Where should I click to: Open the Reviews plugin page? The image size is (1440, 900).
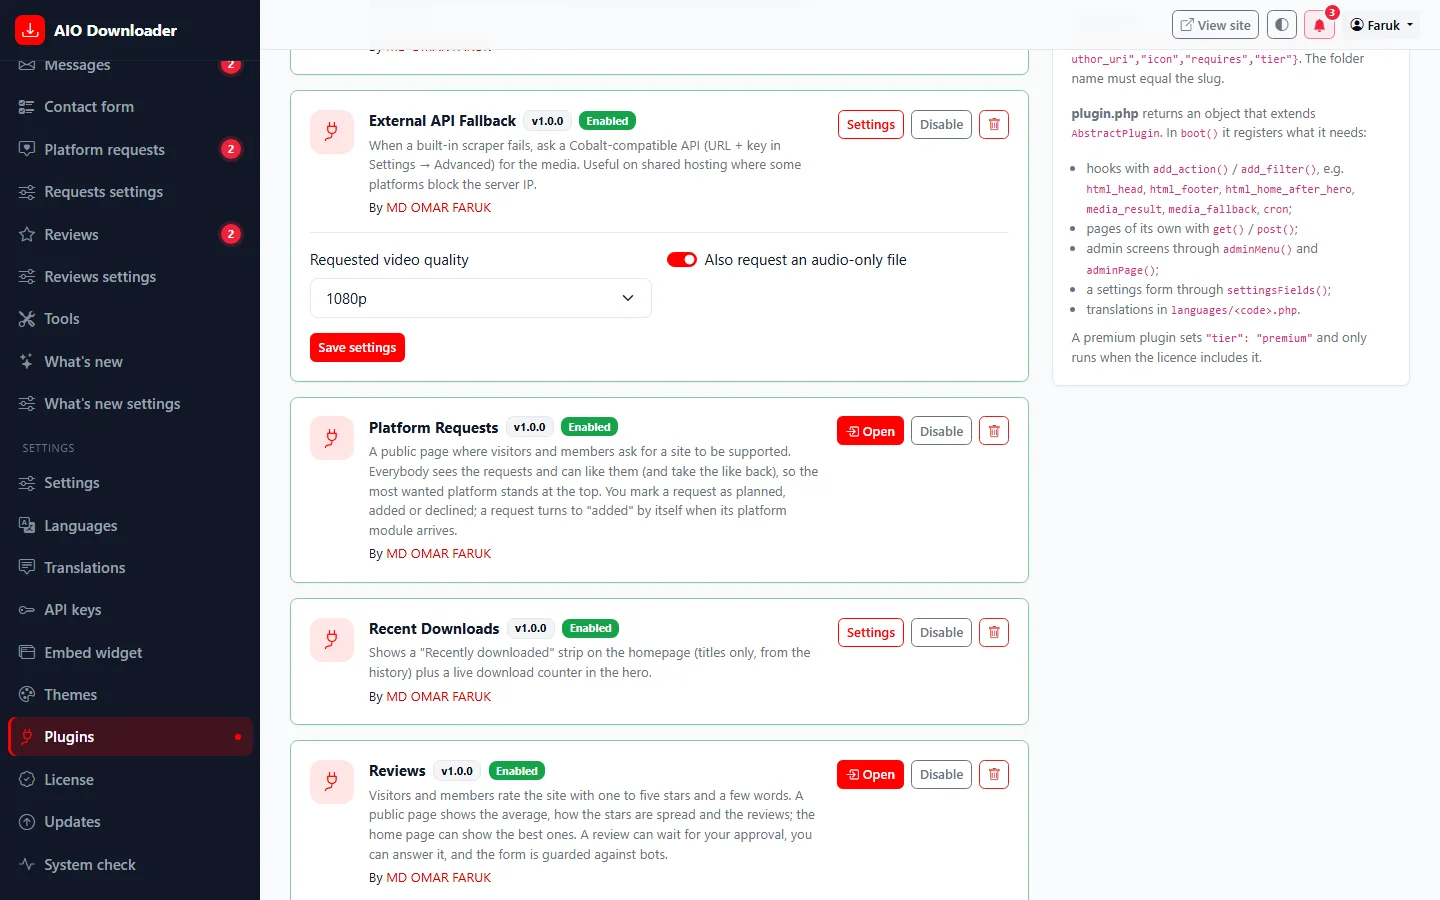(870, 774)
